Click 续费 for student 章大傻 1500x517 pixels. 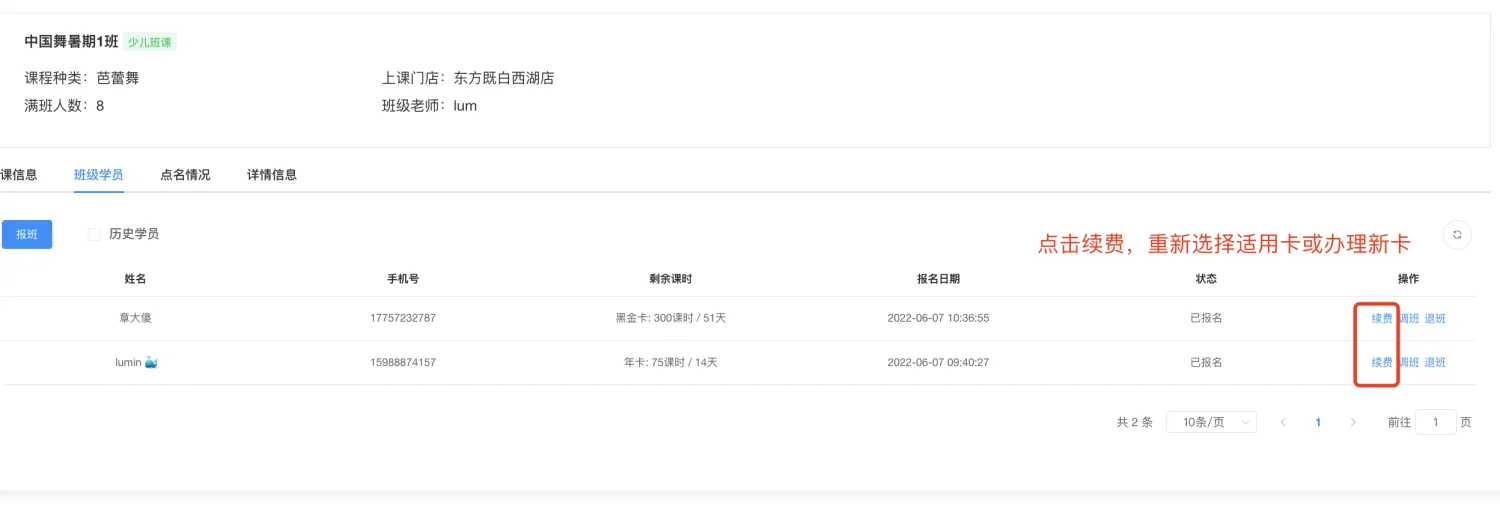pos(1381,318)
